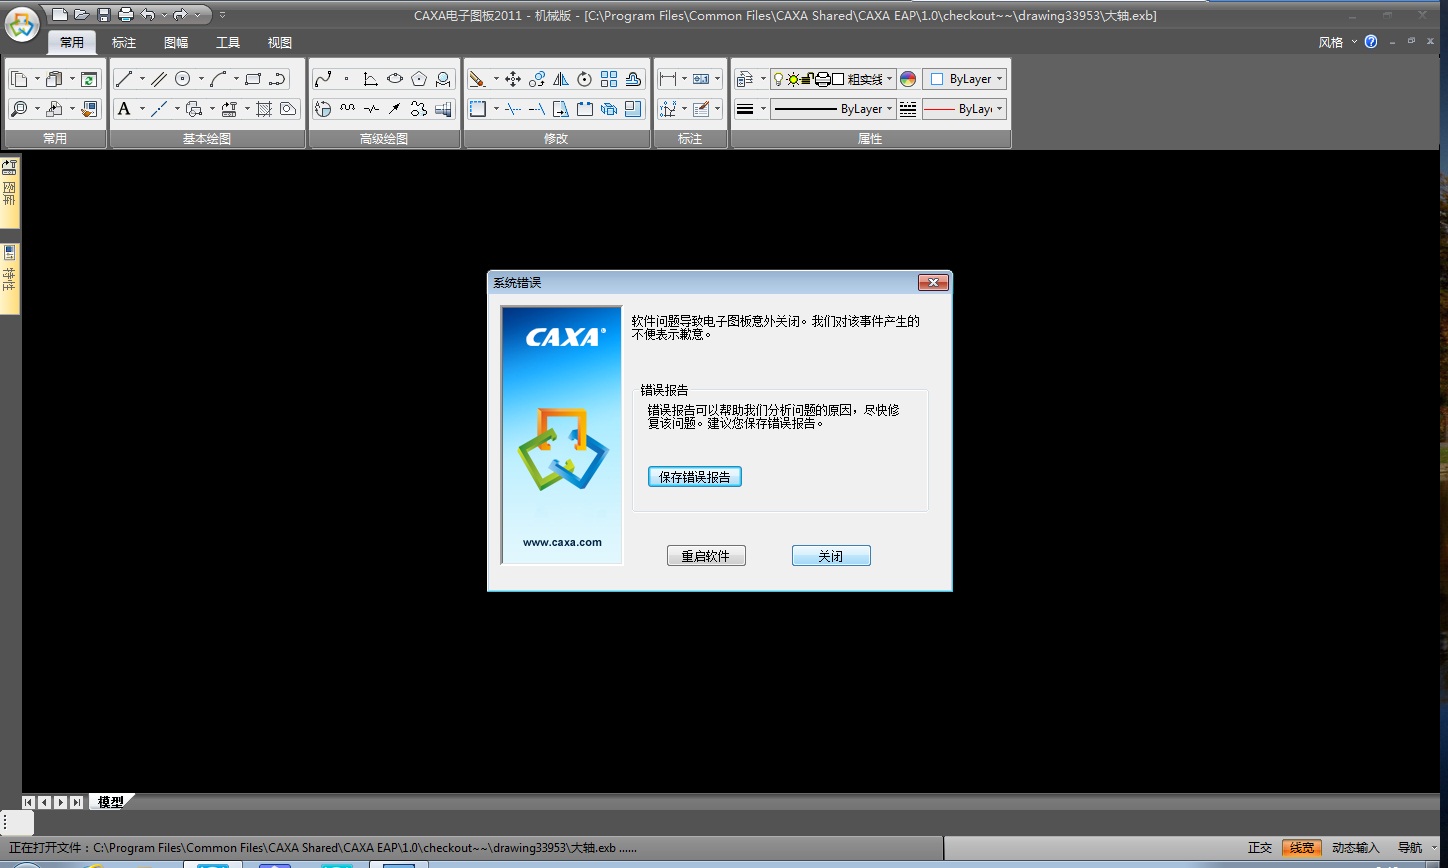This screenshot has width=1448, height=868.
Task: Open the 特性 properties side panel
Action: tap(10, 277)
